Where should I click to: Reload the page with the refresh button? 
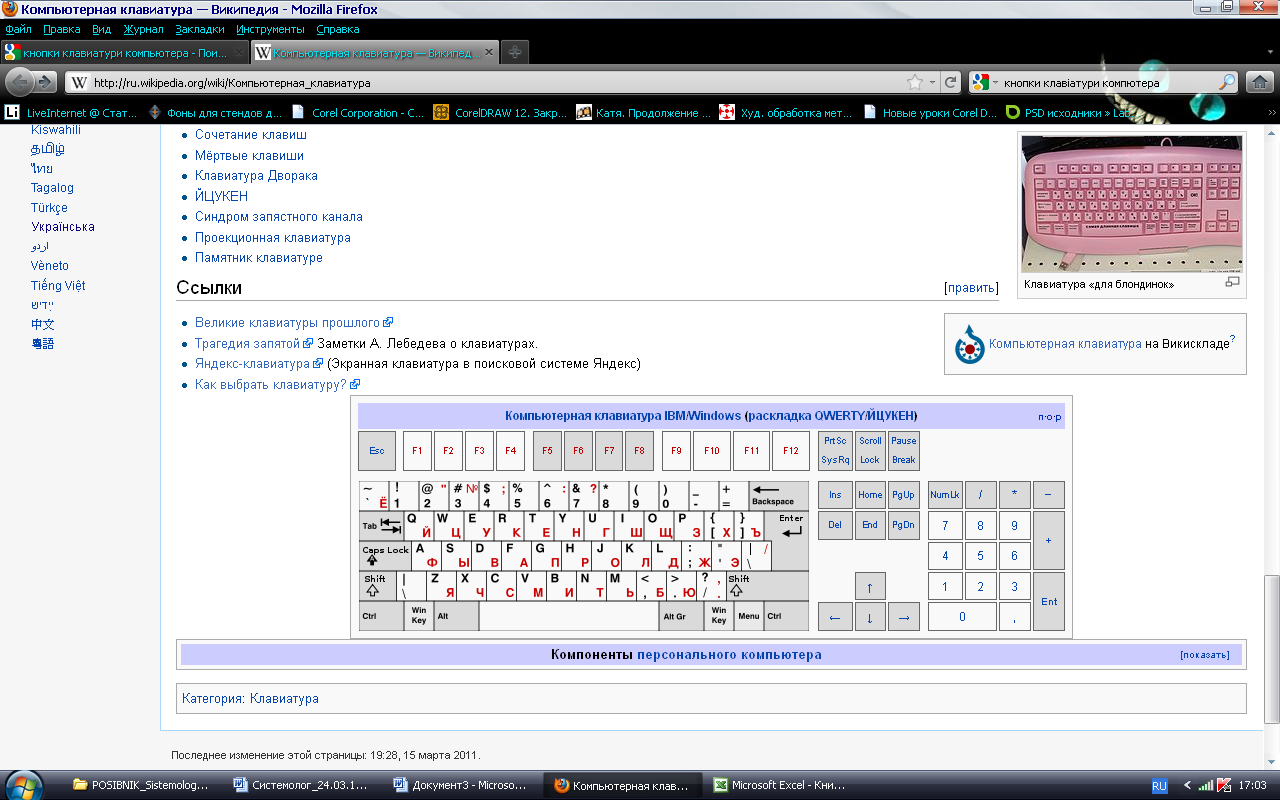(951, 83)
